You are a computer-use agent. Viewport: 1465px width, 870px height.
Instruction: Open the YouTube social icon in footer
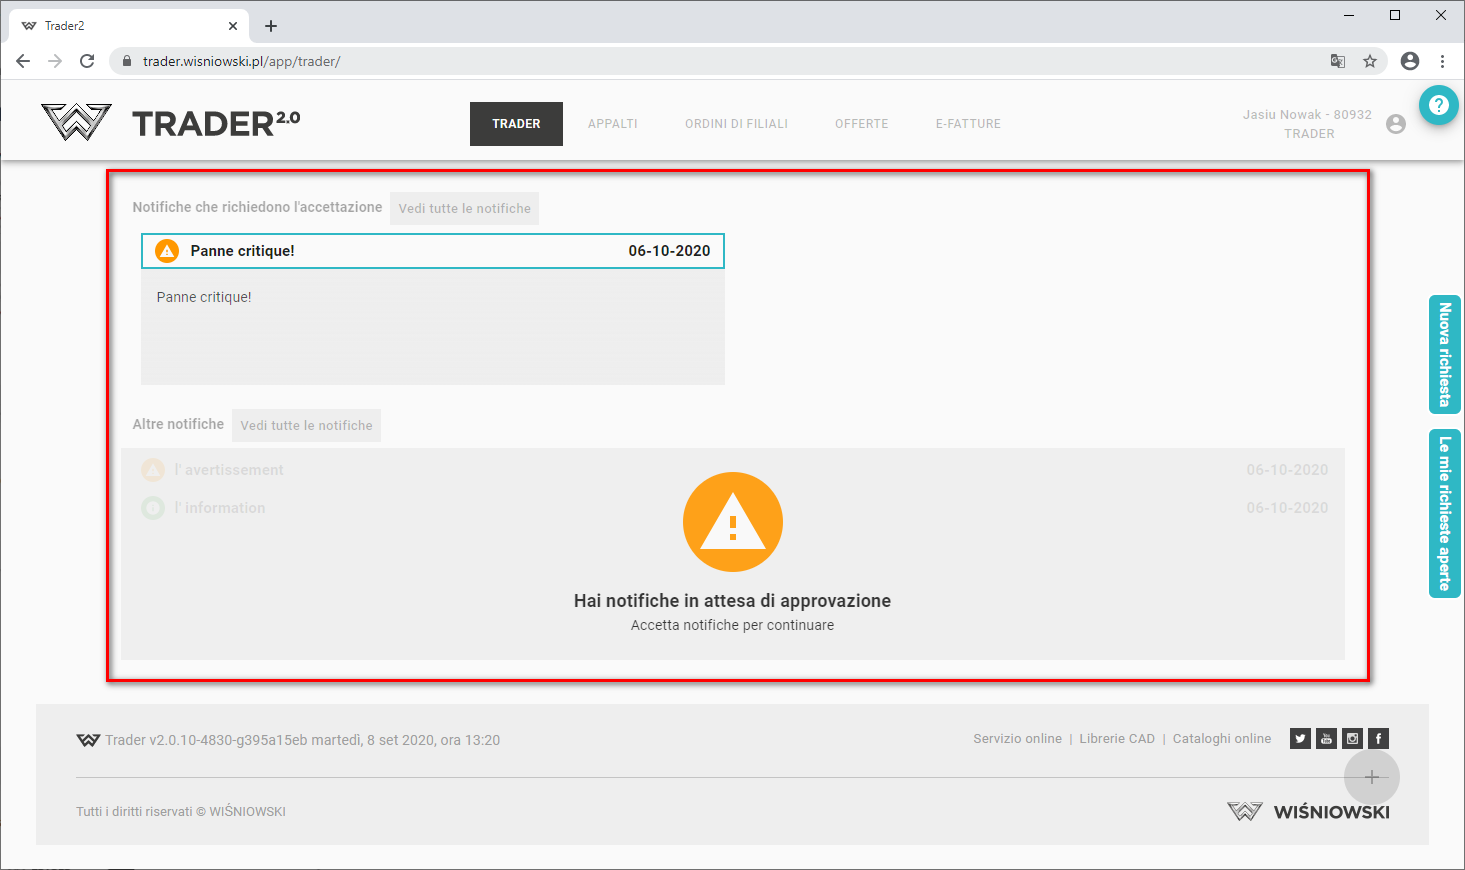1326,739
